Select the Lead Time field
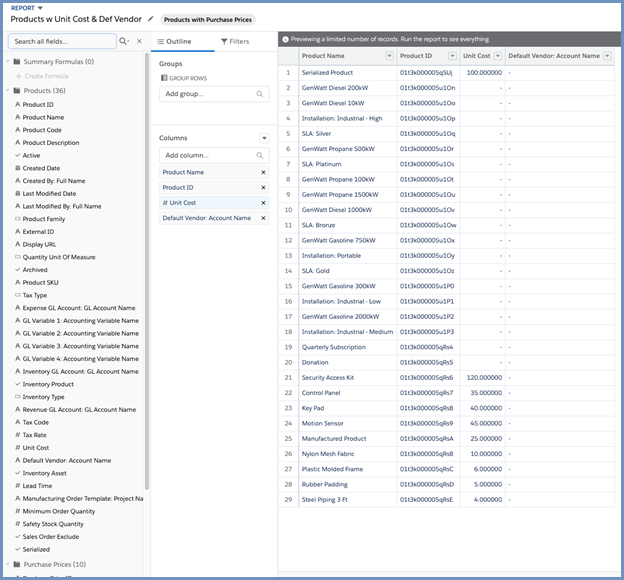The image size is (624, 580). click(37, 486)
